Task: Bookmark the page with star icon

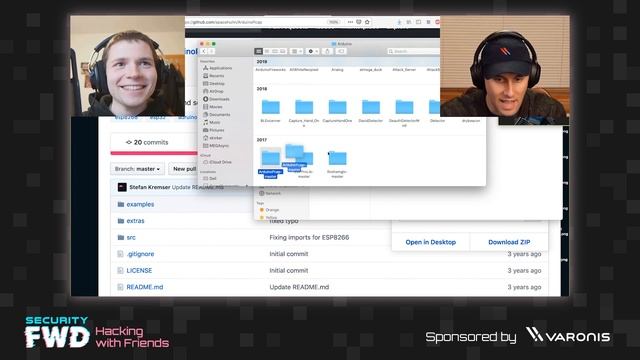Action: 367,22
